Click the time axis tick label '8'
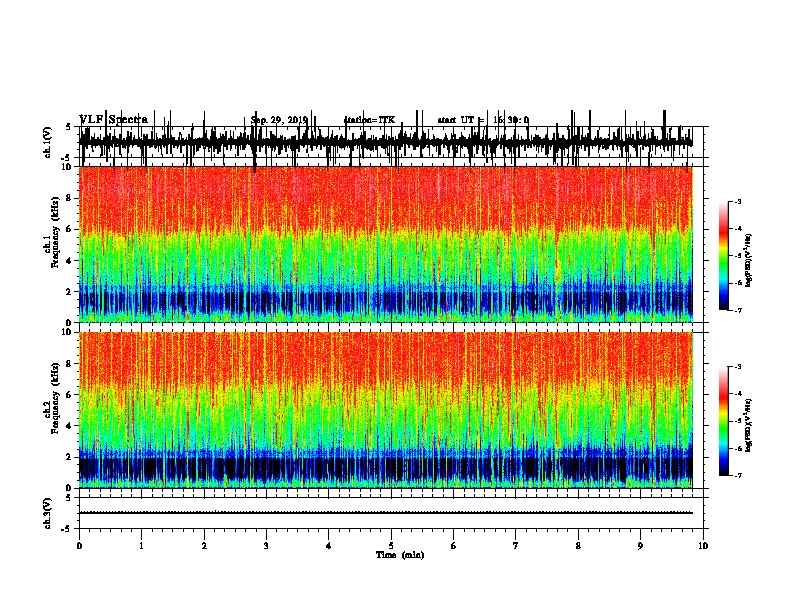The width and height of the screenshot is (792, 612). pyautogui.click(x=578, y=546)
